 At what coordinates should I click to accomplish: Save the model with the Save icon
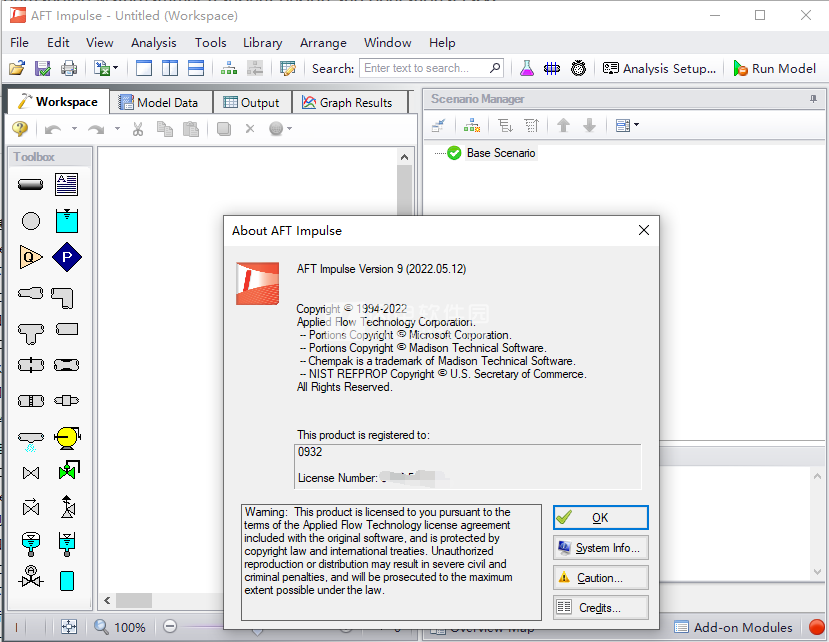tap(42, 68)
